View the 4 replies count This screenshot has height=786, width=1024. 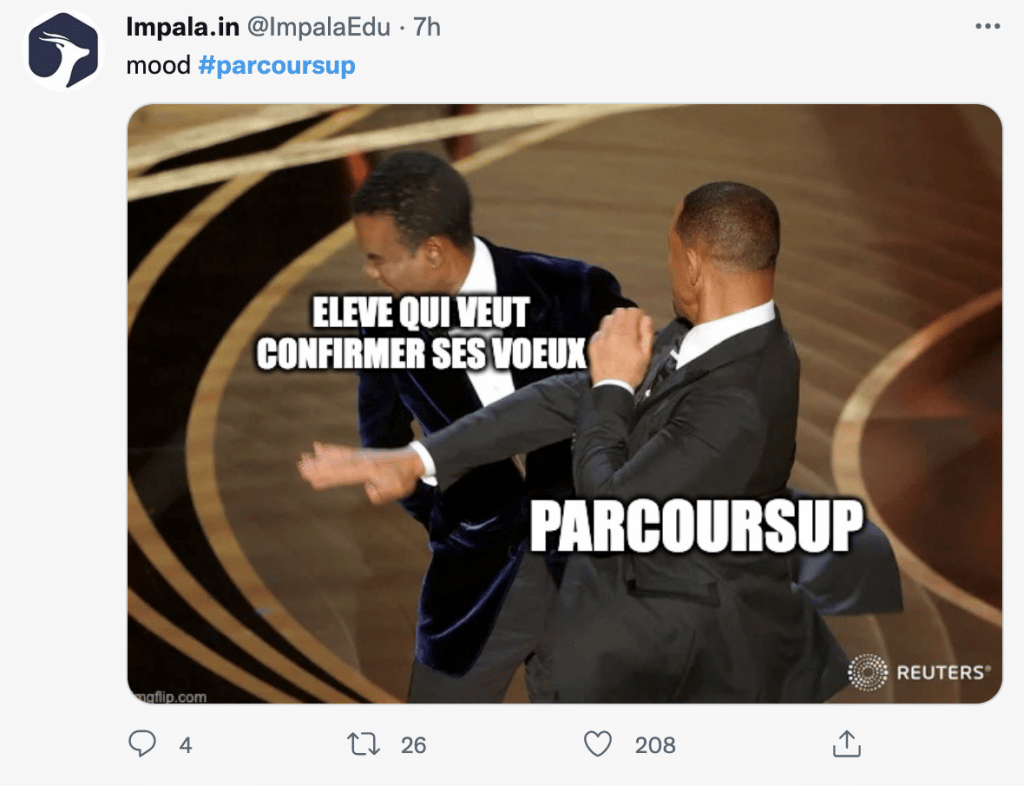pos(185,745)
